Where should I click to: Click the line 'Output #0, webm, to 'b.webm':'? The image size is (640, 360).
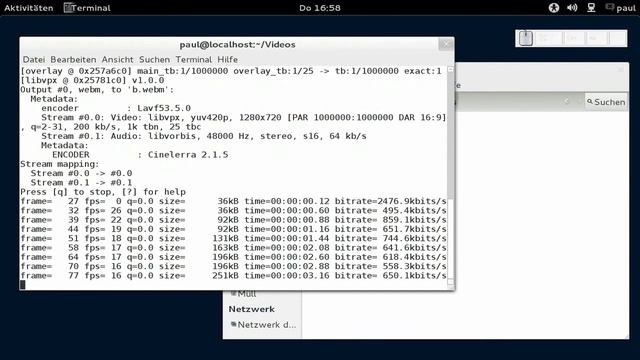pyautogui.click(x=97, y=90)
